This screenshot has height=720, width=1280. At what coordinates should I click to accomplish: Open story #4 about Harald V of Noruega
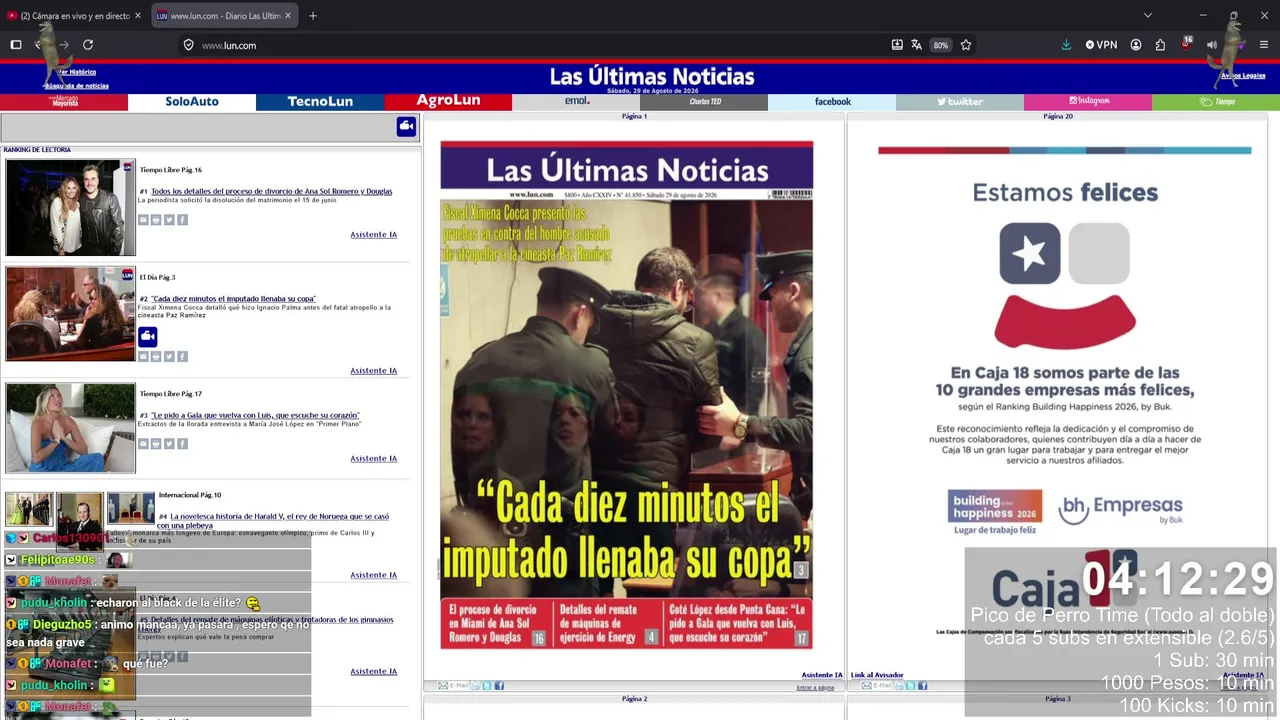(x=273, y=521)
